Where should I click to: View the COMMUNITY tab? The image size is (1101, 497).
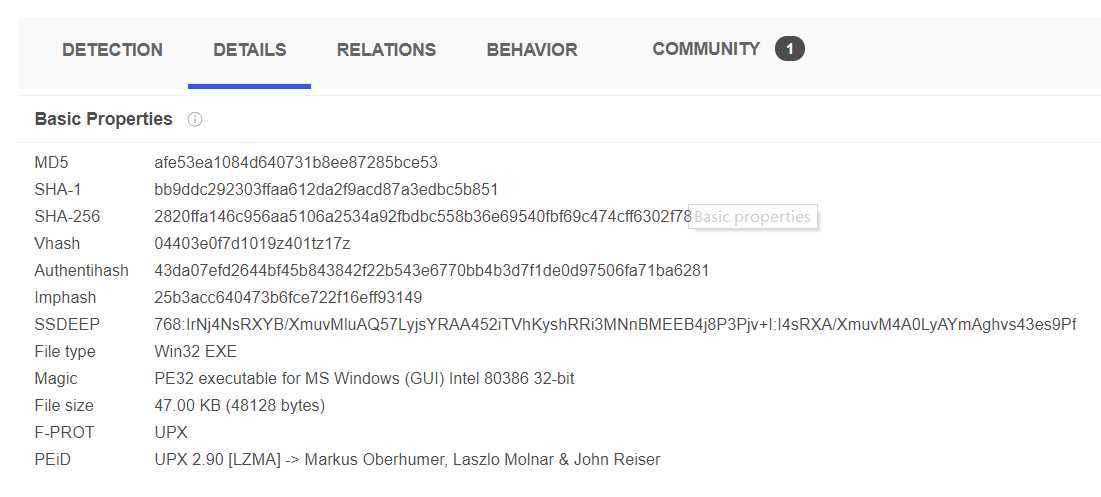click(x=706, y=49)
